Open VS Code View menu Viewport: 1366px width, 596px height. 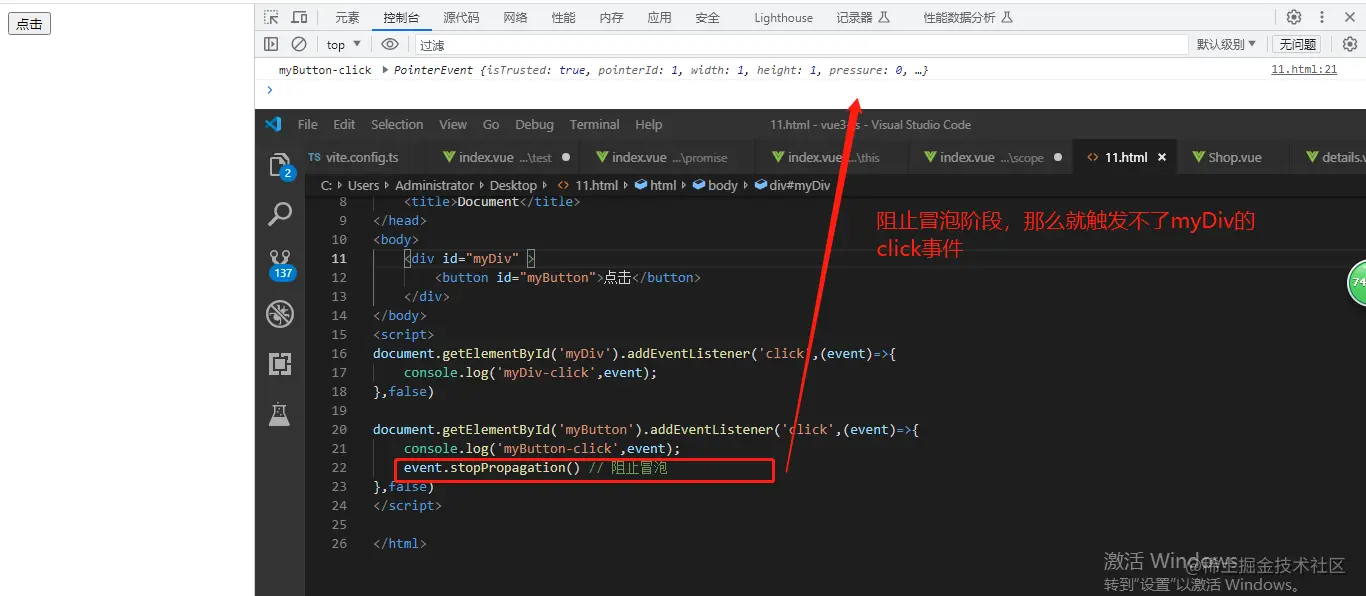pos(453,124)
